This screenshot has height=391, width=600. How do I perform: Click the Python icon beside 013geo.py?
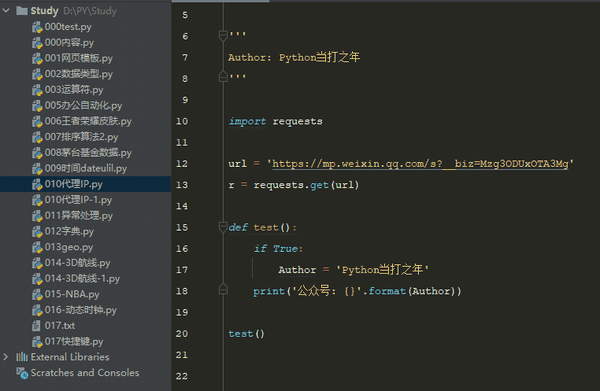37,248
